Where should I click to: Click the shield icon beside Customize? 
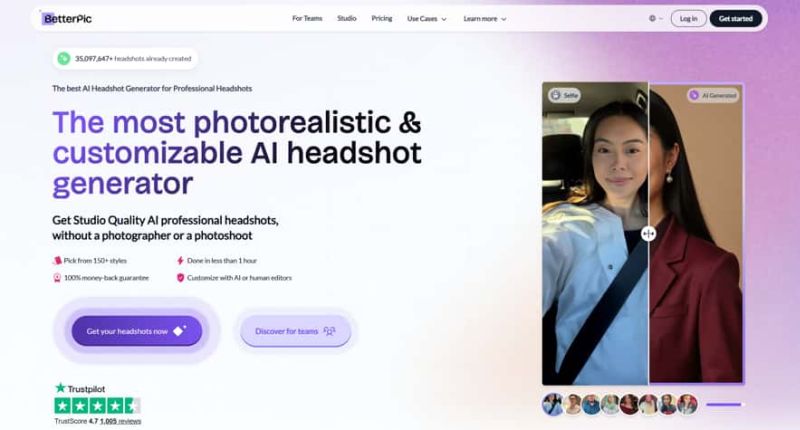coord(180,277)
